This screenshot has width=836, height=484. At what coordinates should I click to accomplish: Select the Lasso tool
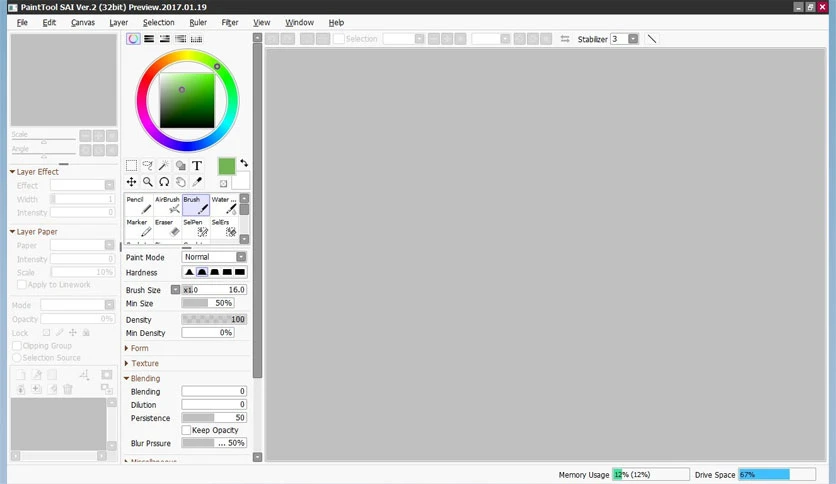click(148, 166)
